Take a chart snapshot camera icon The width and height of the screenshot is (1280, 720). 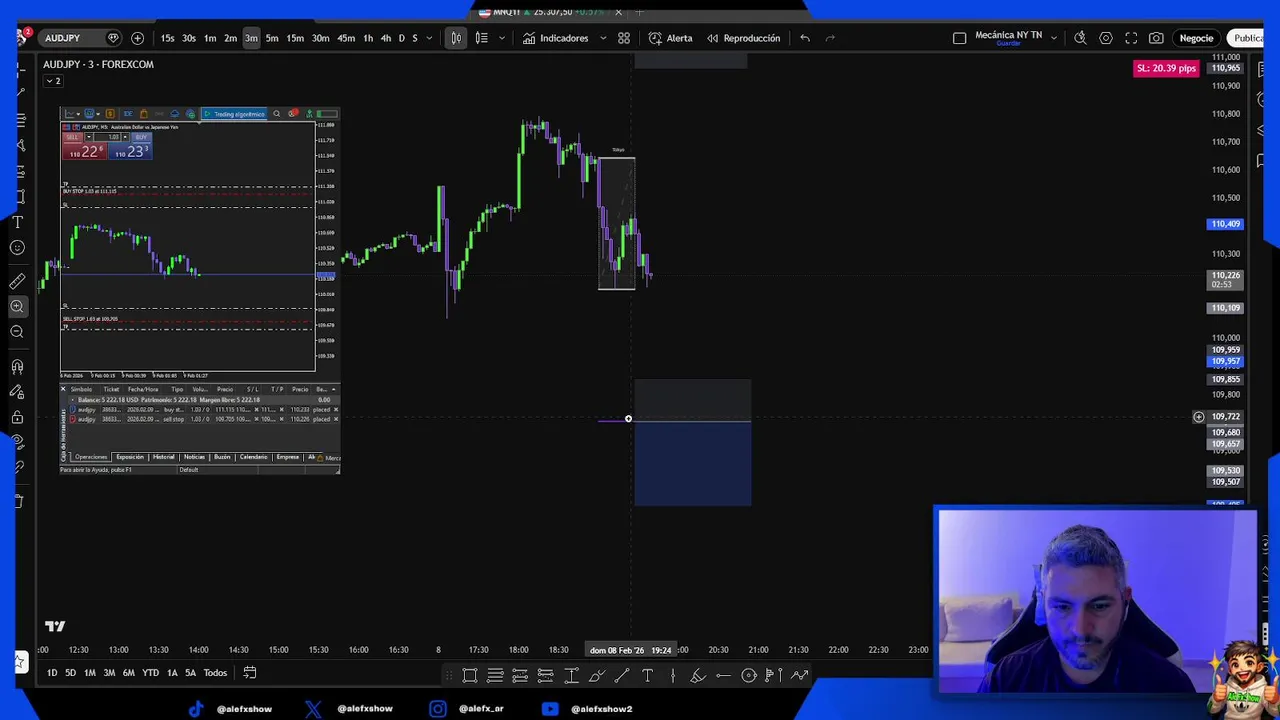coord(1156,38)
